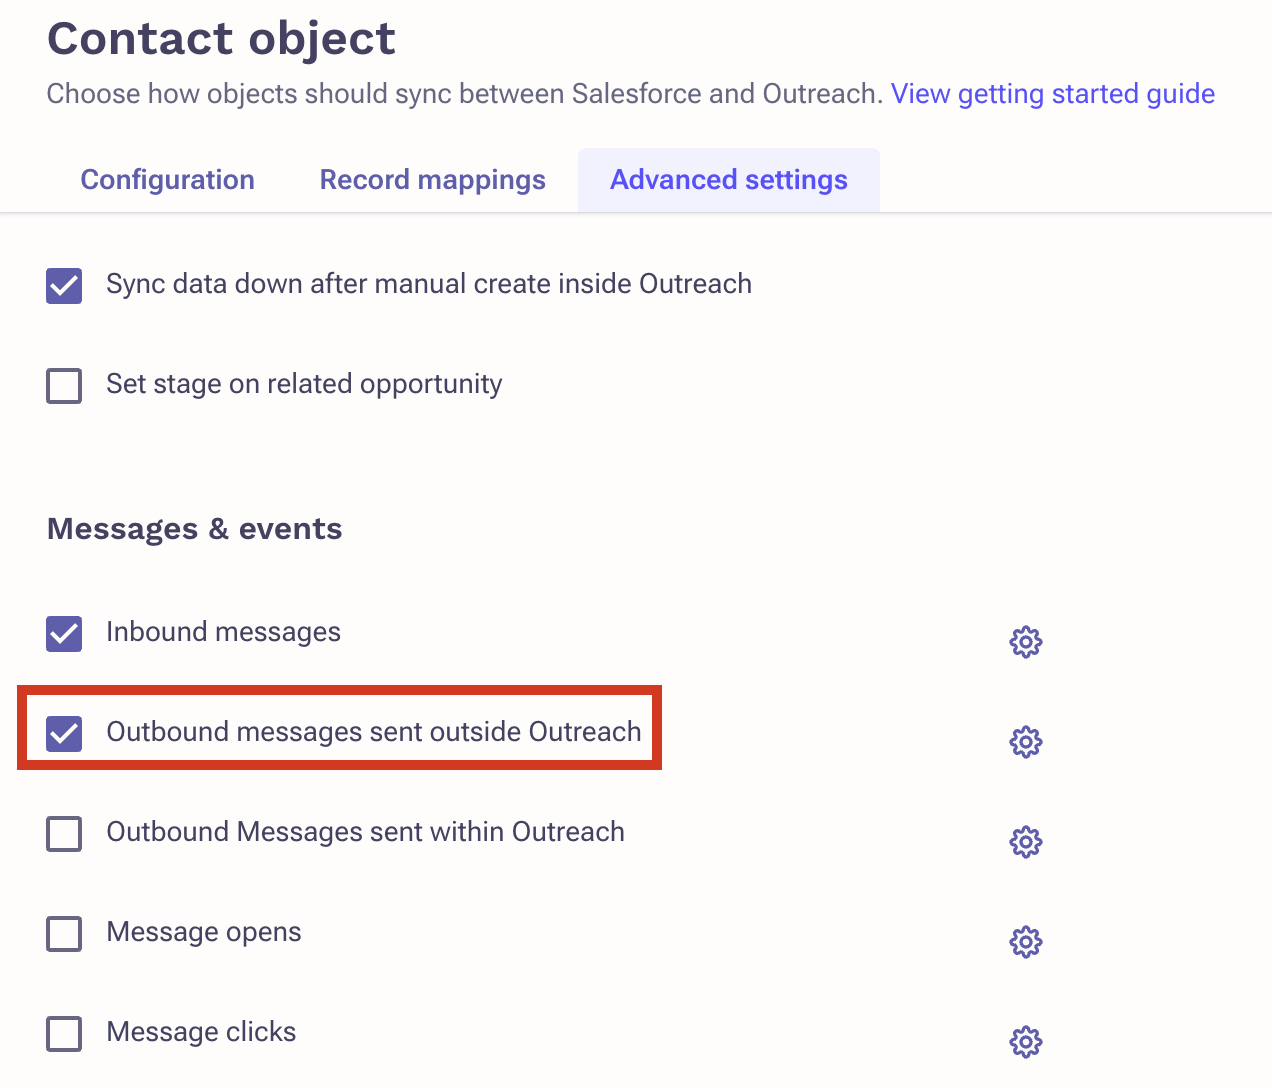Viewport: 1272px width, 1088px height.
Task: Enable the Message clicks checkbox
Action: 64,1033
